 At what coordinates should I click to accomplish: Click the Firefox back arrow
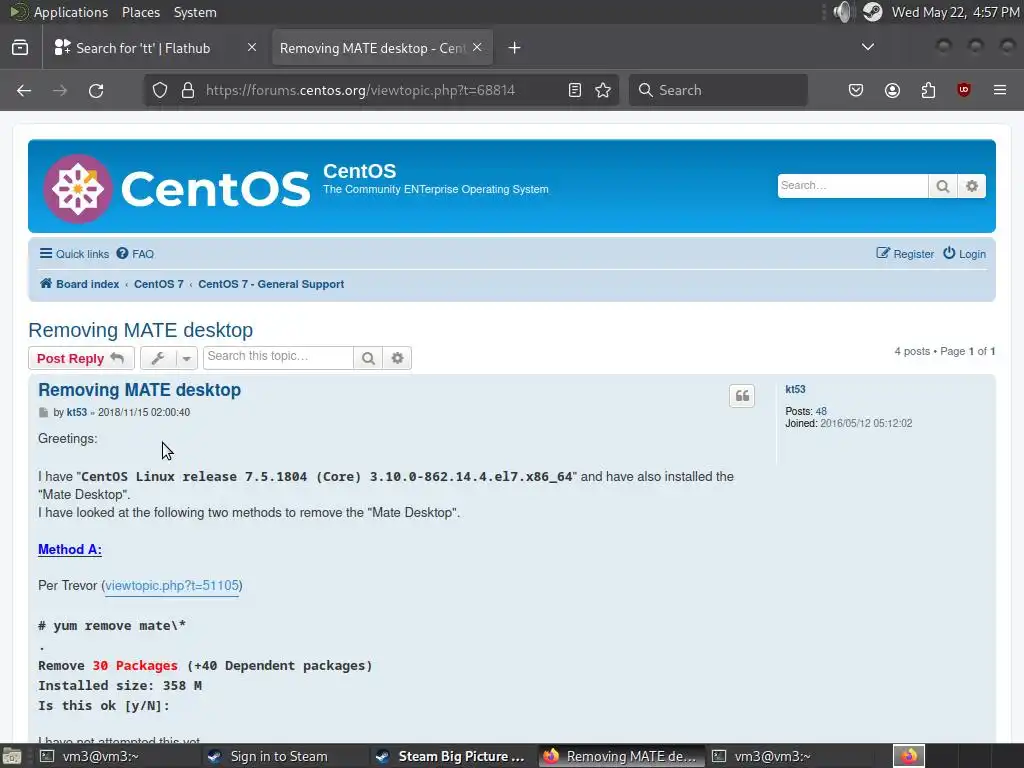tap(24, 91)
